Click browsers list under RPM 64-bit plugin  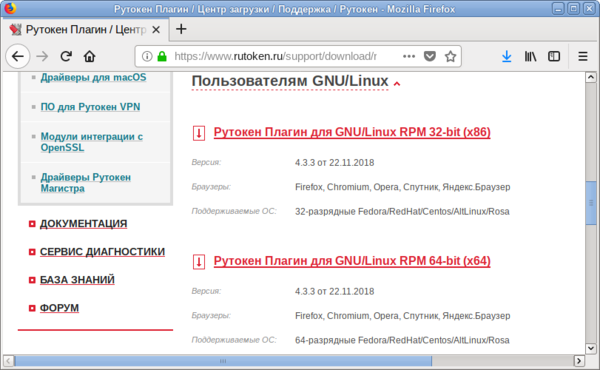click(403, 316)
